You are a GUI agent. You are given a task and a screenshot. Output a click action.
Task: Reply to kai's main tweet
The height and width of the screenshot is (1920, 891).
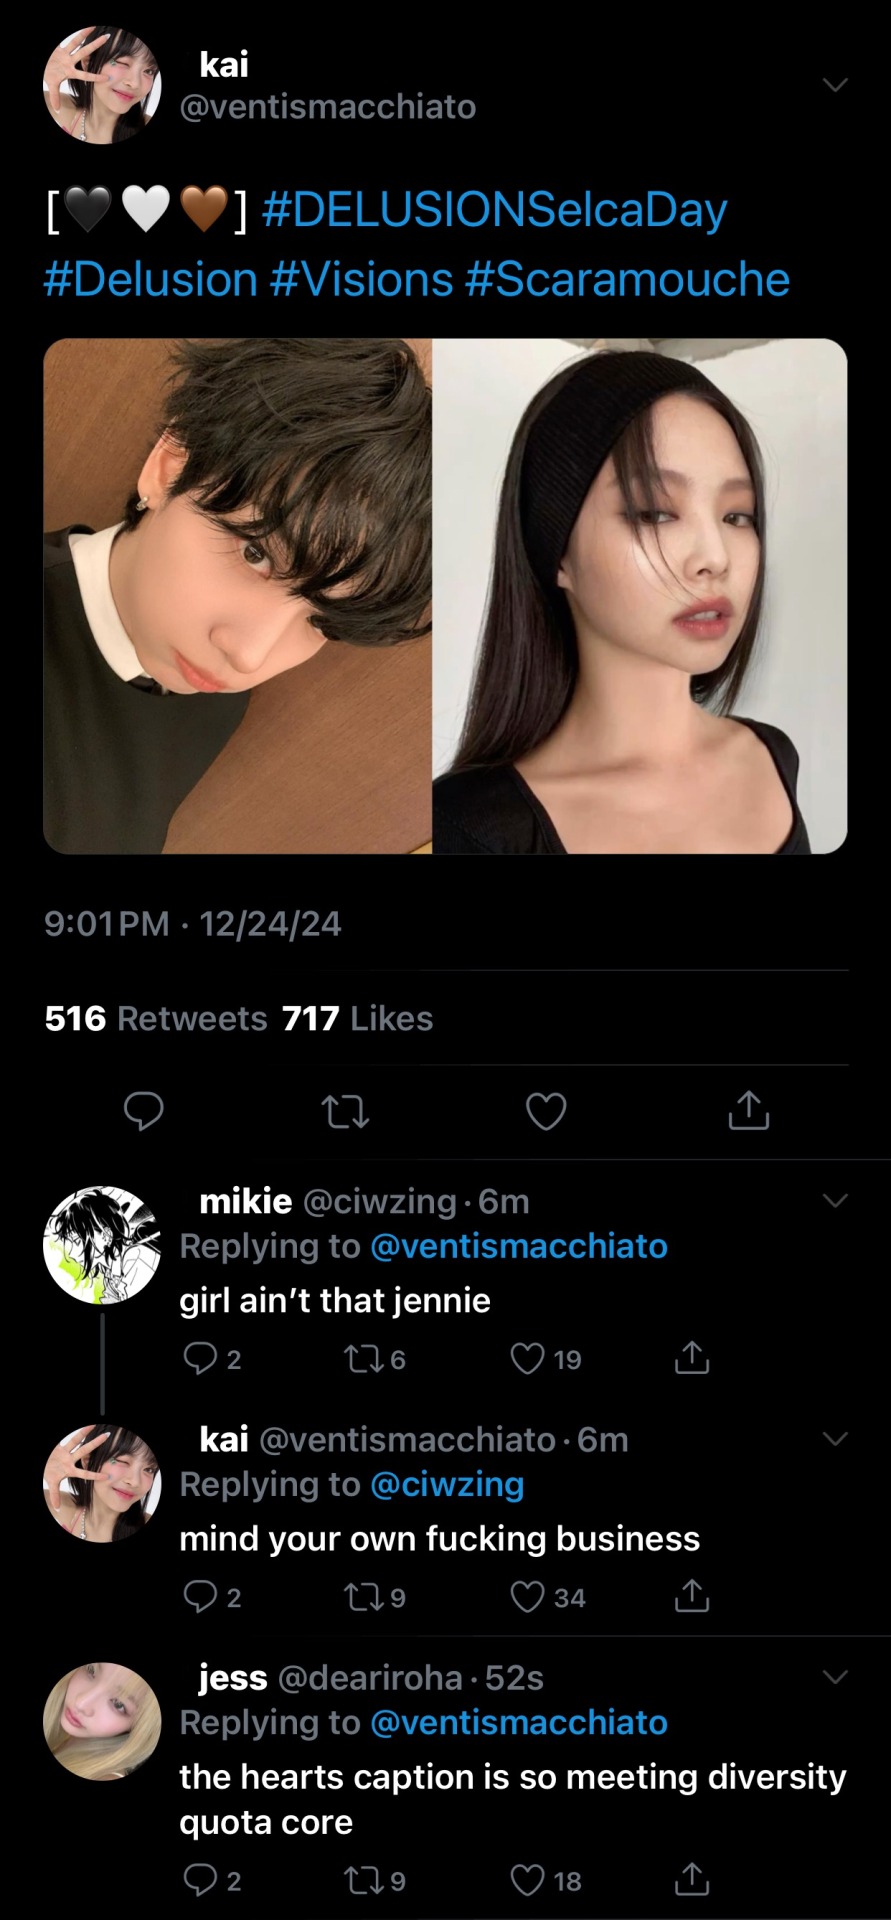(143, 1111)
